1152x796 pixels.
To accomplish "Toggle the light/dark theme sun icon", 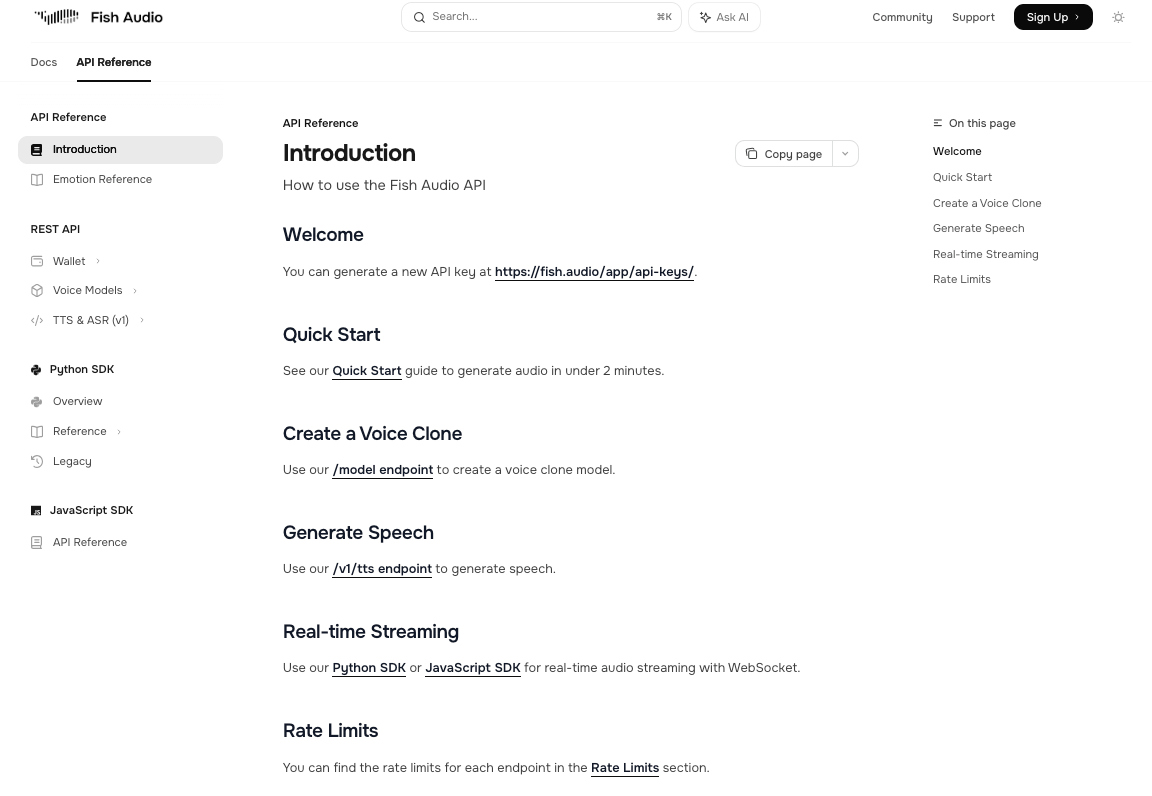I will click(1118, 17).
